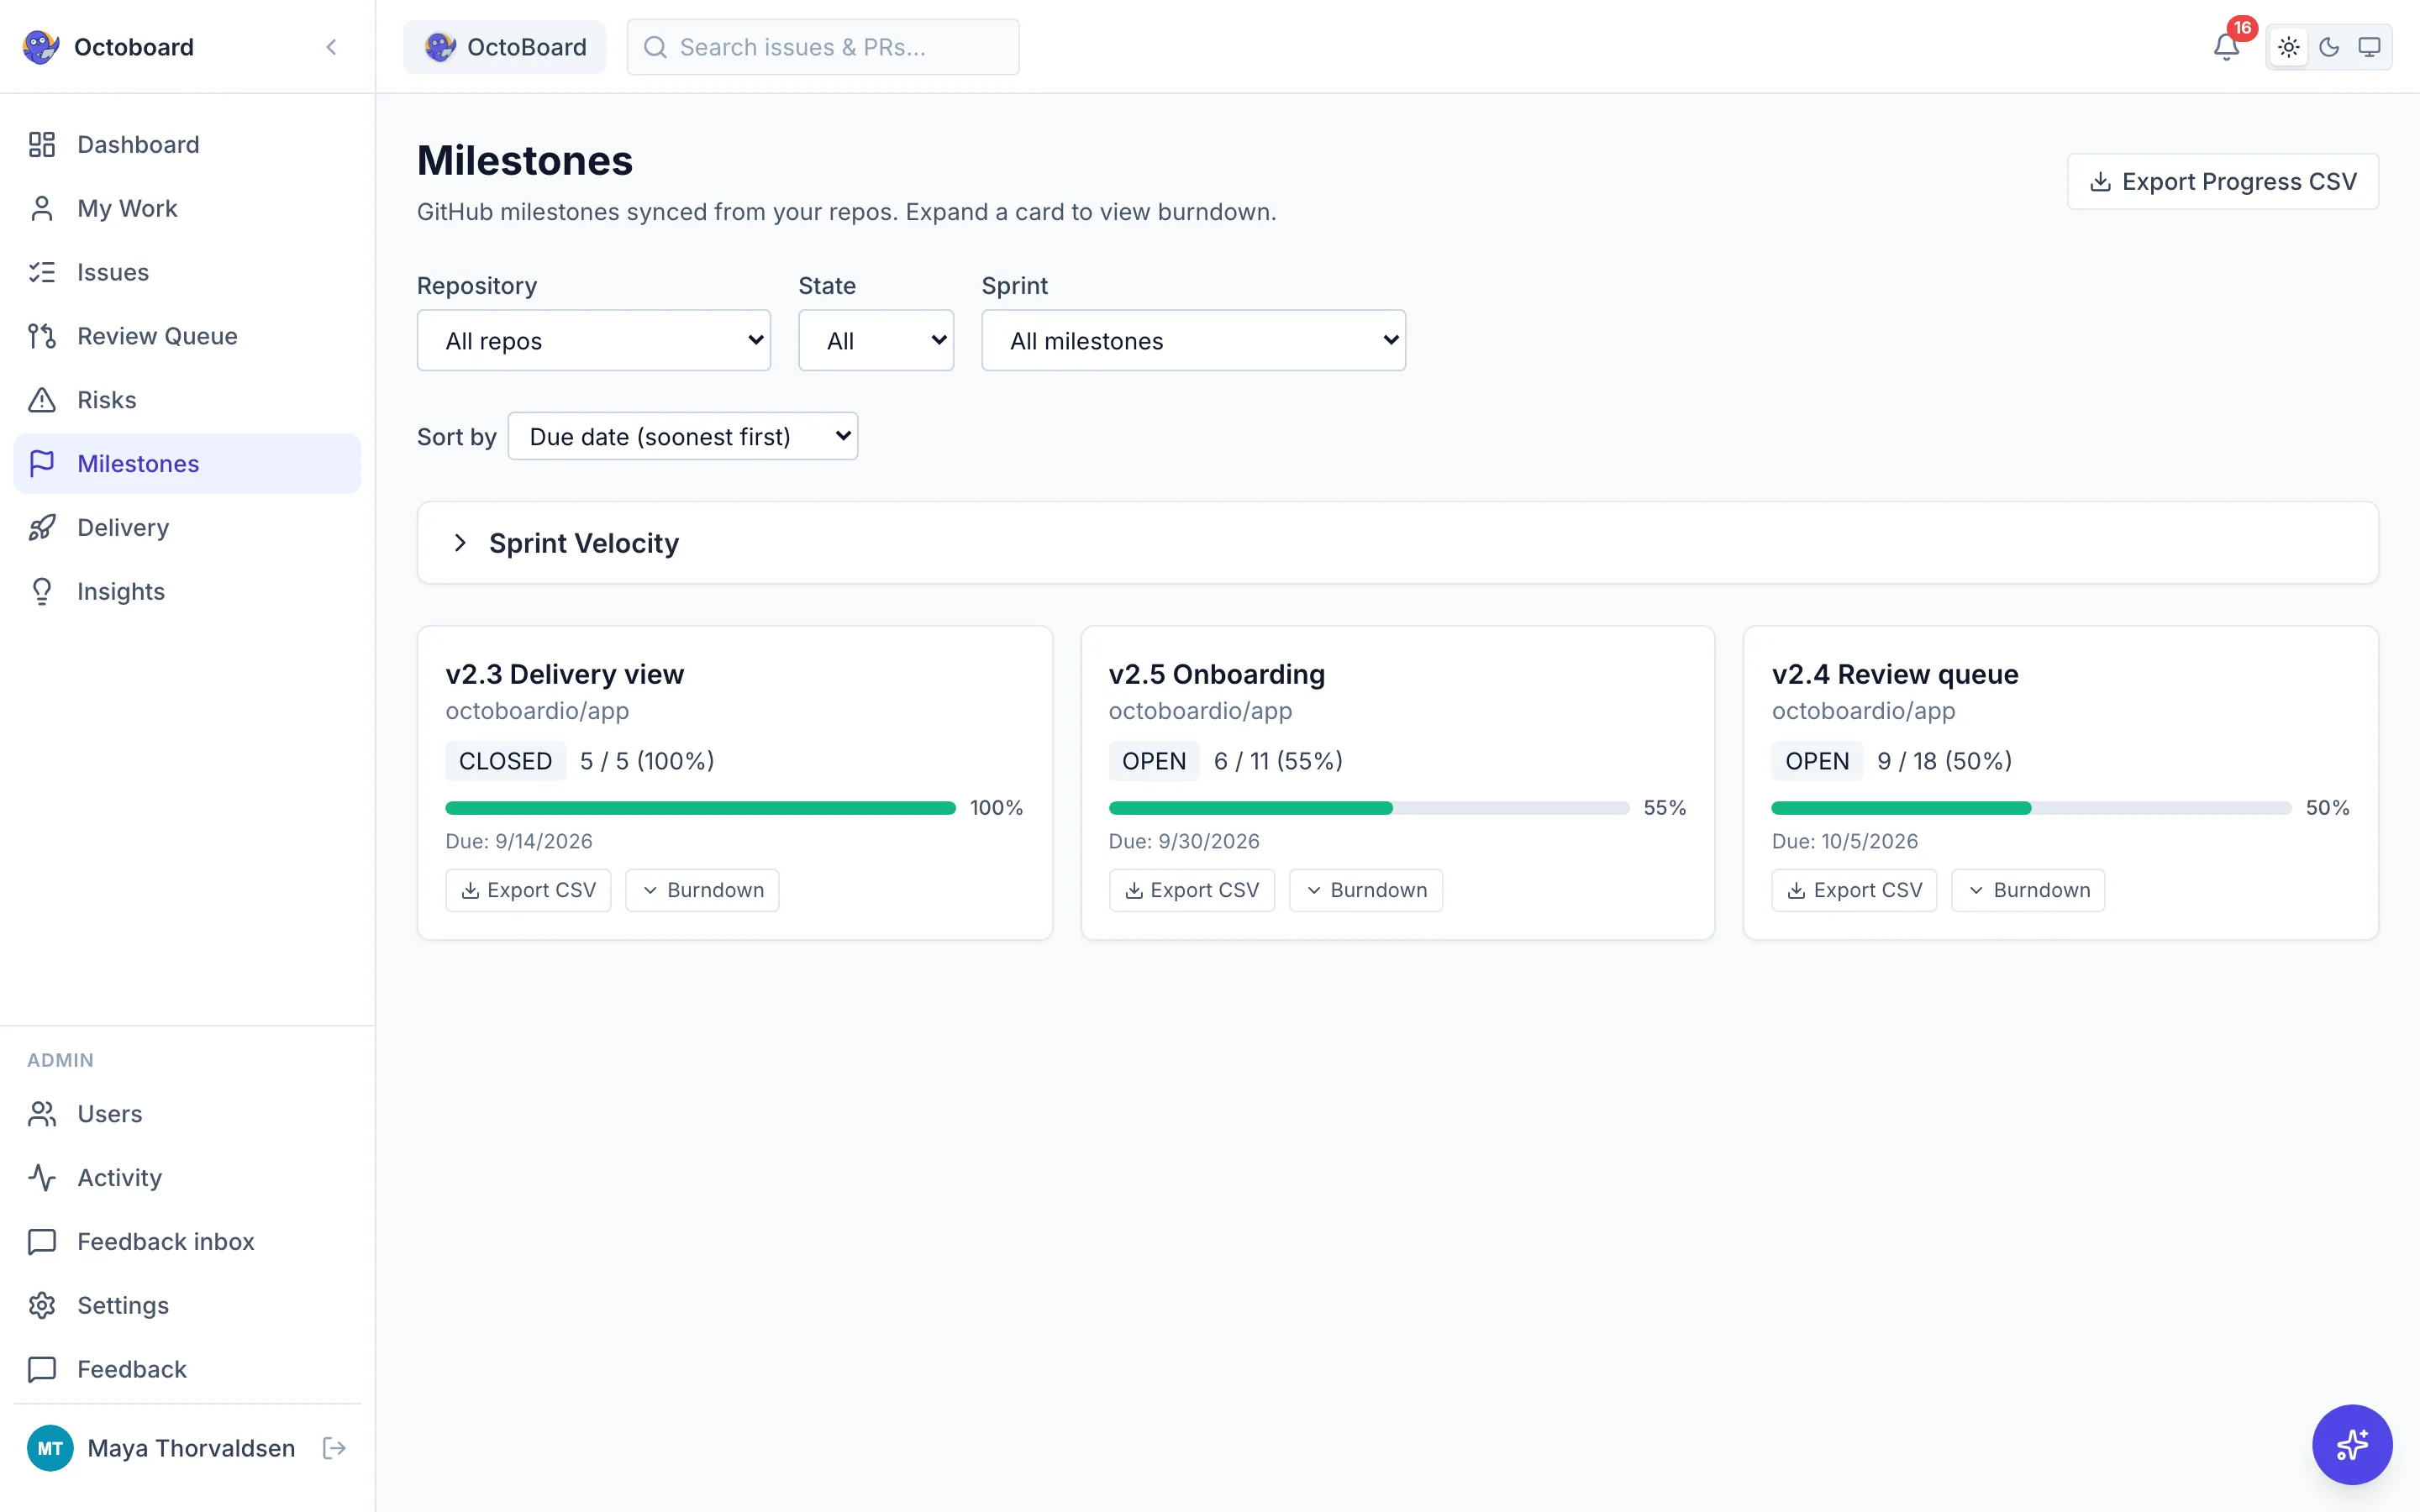Export CSV for v2.5 Onboarding
The image size is (2420, 1512).
click(1191, 890)
